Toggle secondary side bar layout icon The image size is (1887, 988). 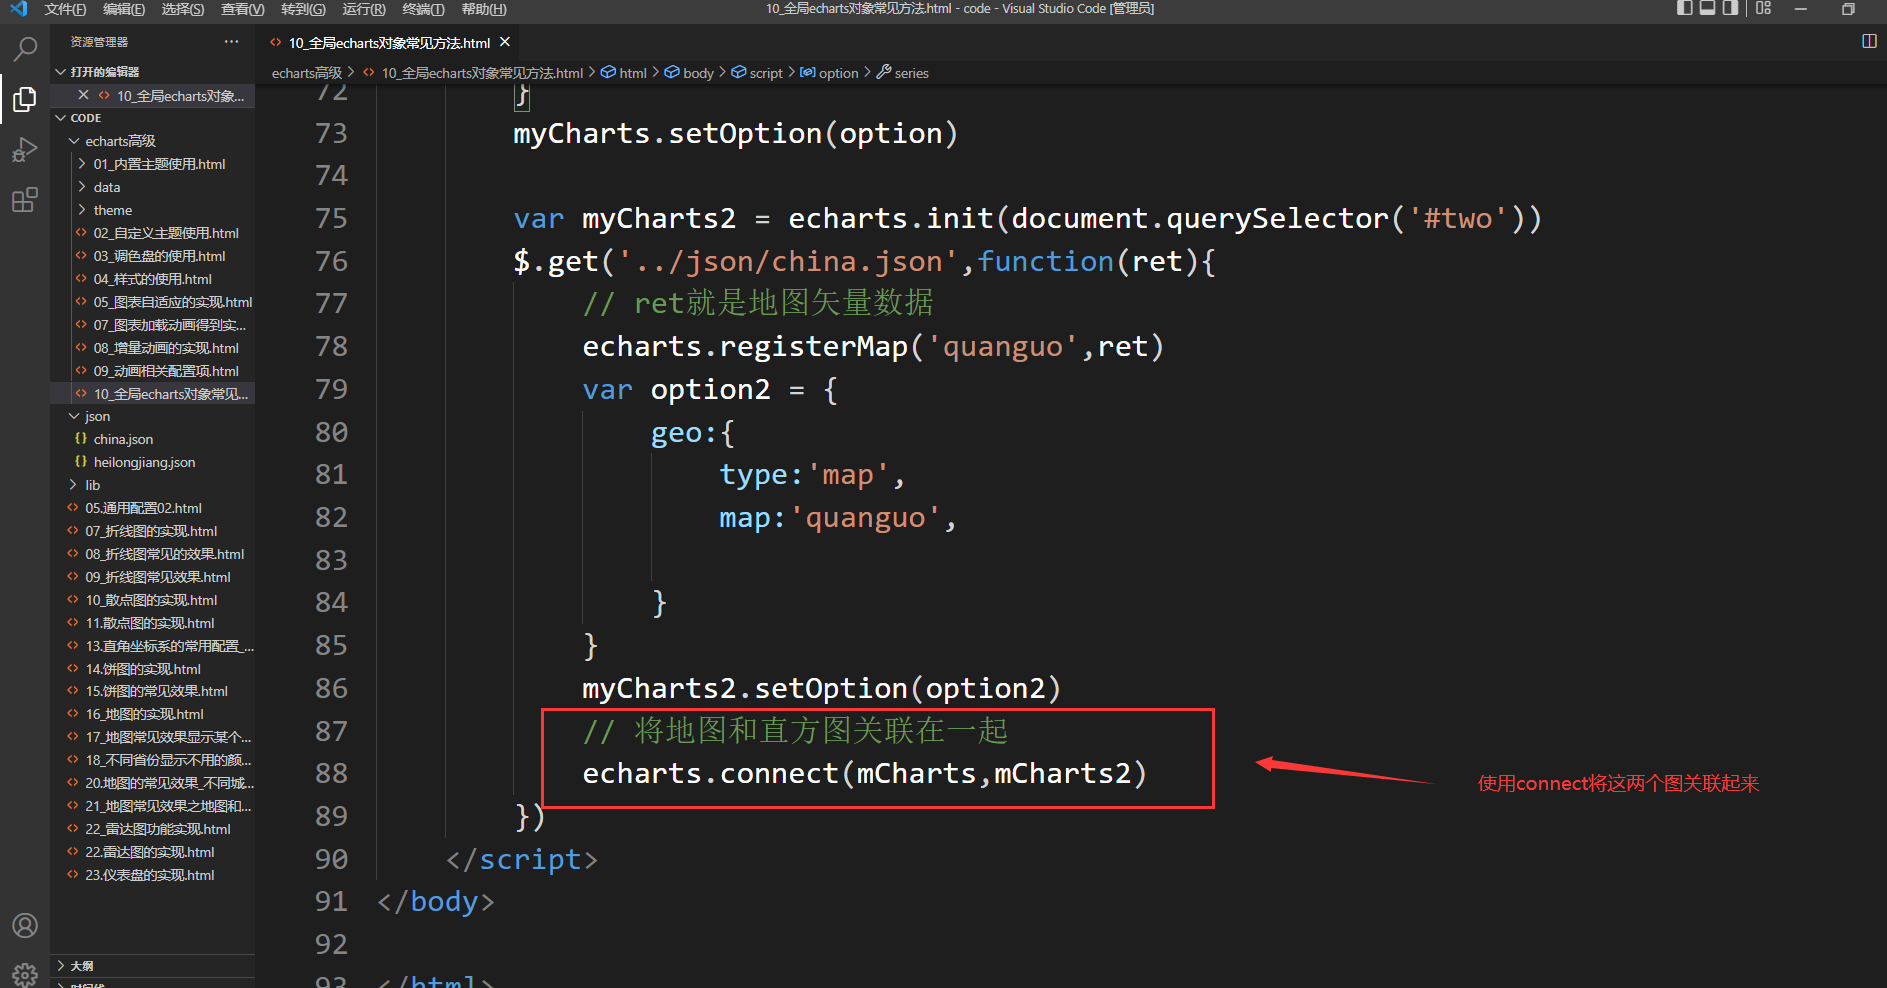1730,8
